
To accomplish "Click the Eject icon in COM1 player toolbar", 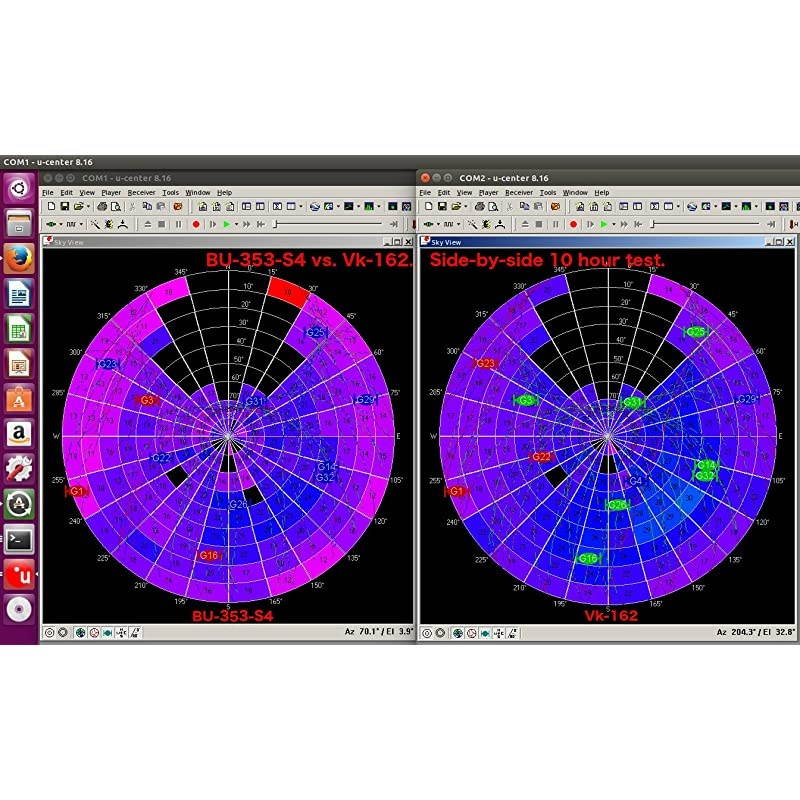I will pyautogui.click(x=148, y=224).
